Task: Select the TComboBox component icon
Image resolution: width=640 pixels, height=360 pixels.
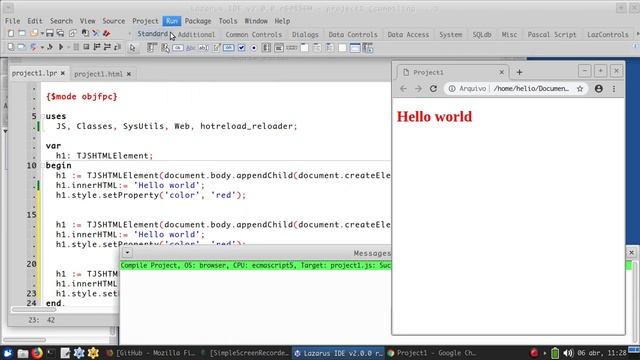Action: point(279,48)
